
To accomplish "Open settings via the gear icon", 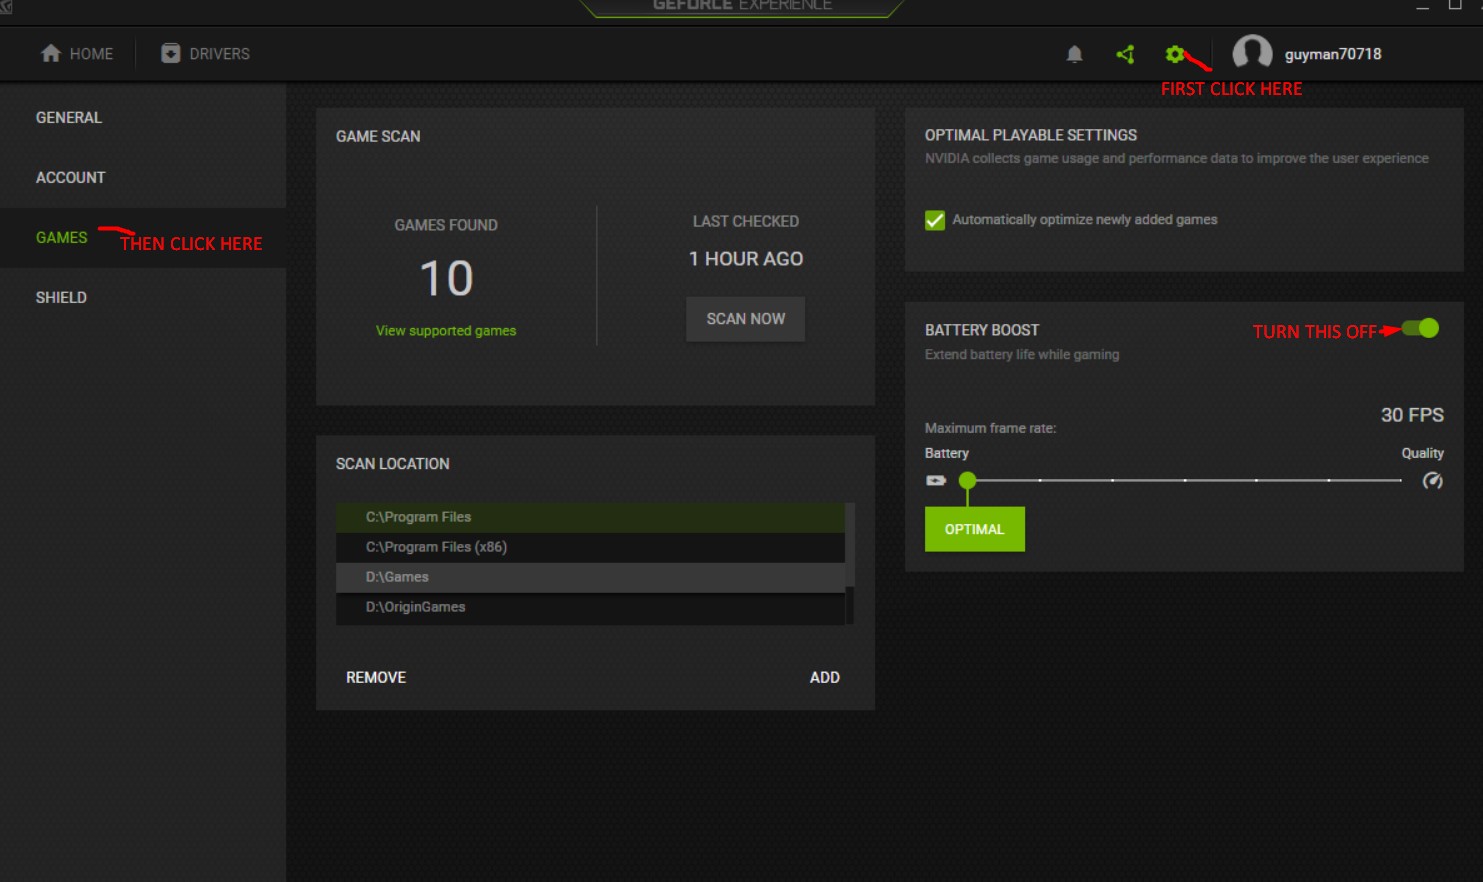I will pos(1175,54).
